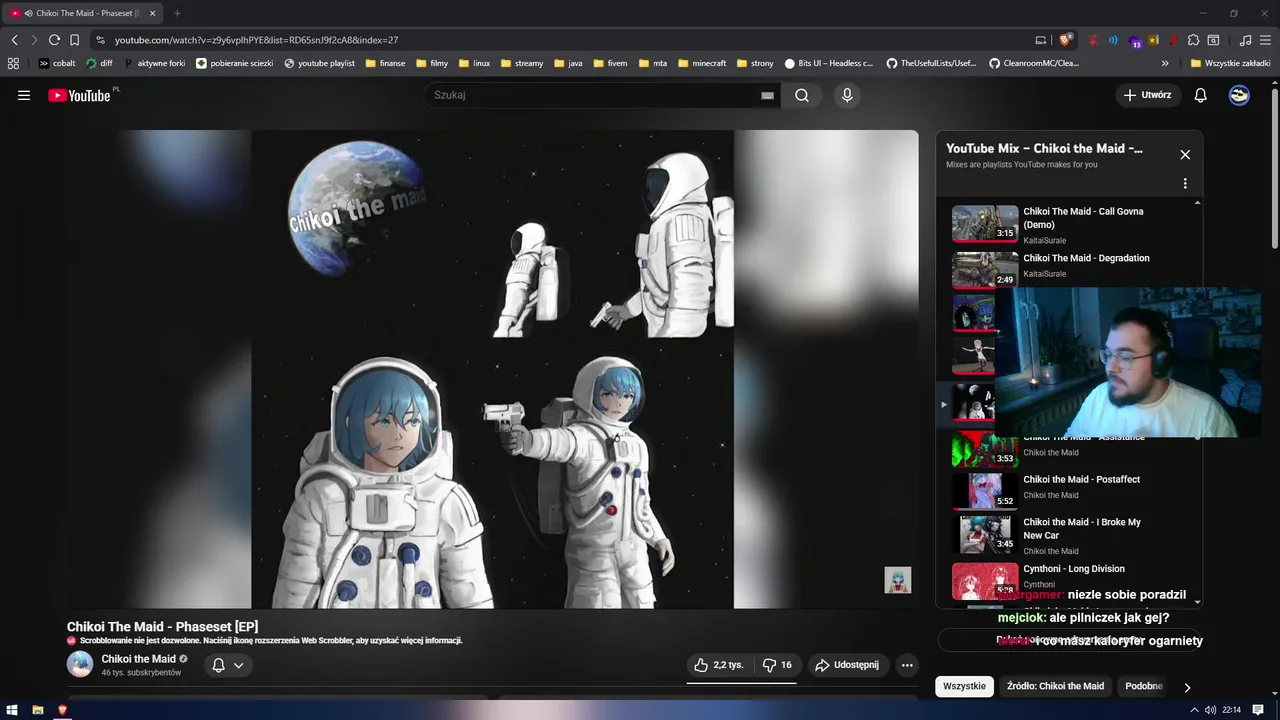Open the mix playlist three-dot options

1185,184
